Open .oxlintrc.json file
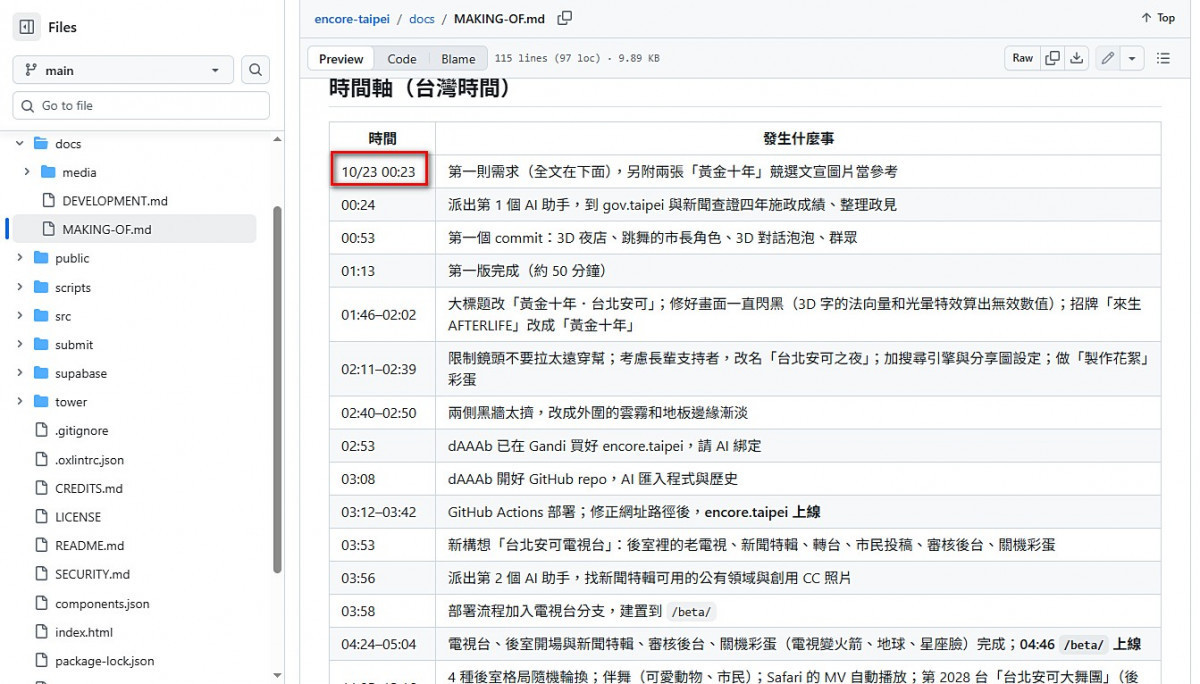Viewport: 1200px width, 684px height. (89, 460)
